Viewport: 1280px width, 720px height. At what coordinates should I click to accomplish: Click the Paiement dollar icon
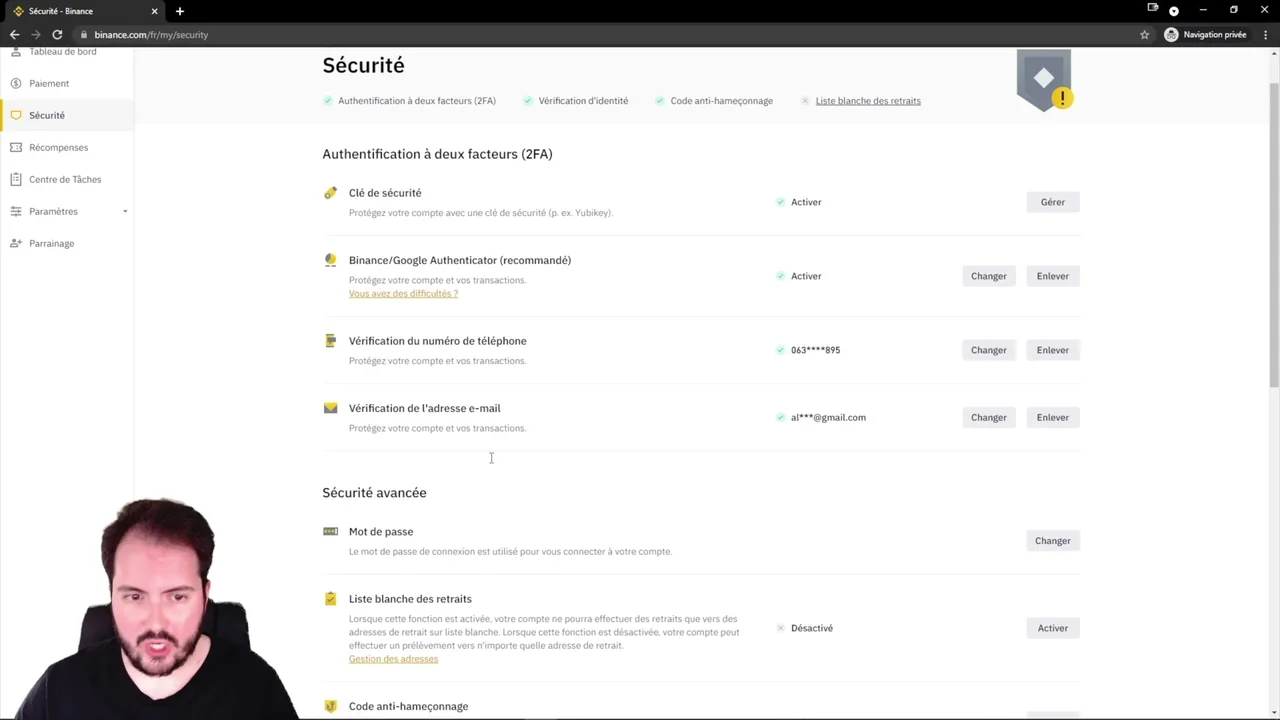pos(16,83)
